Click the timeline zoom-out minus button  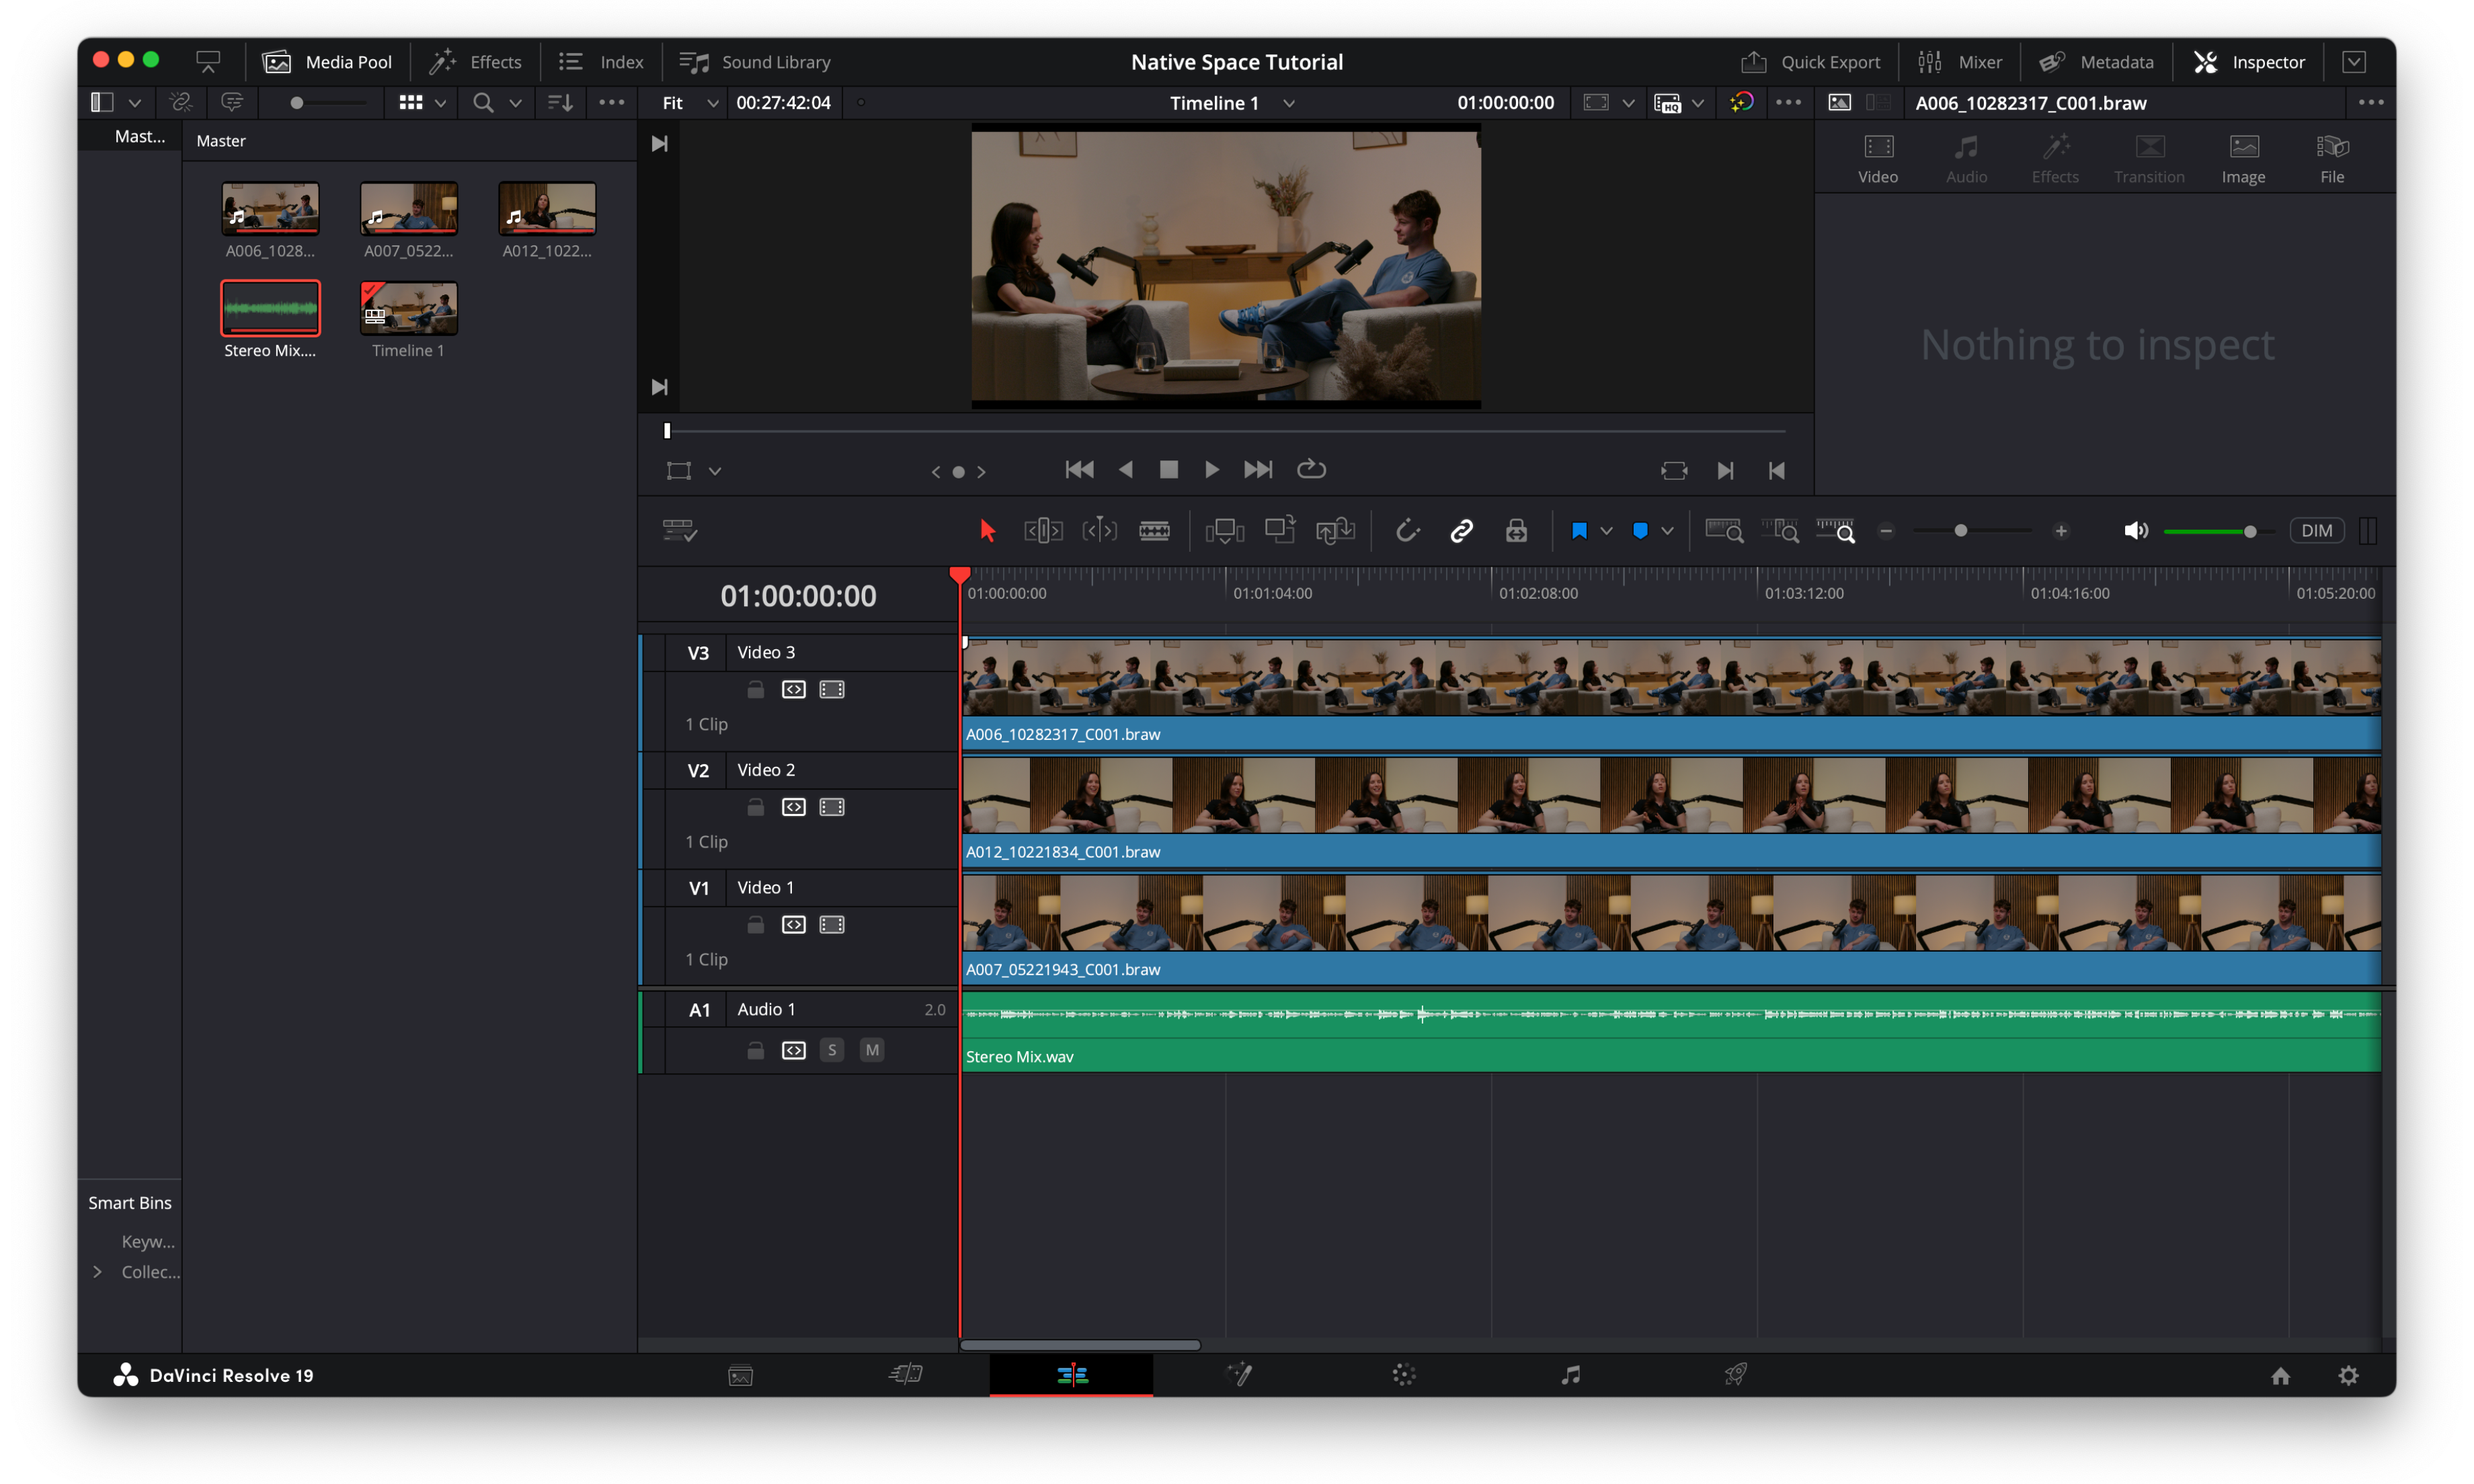tap(1886, 531)
